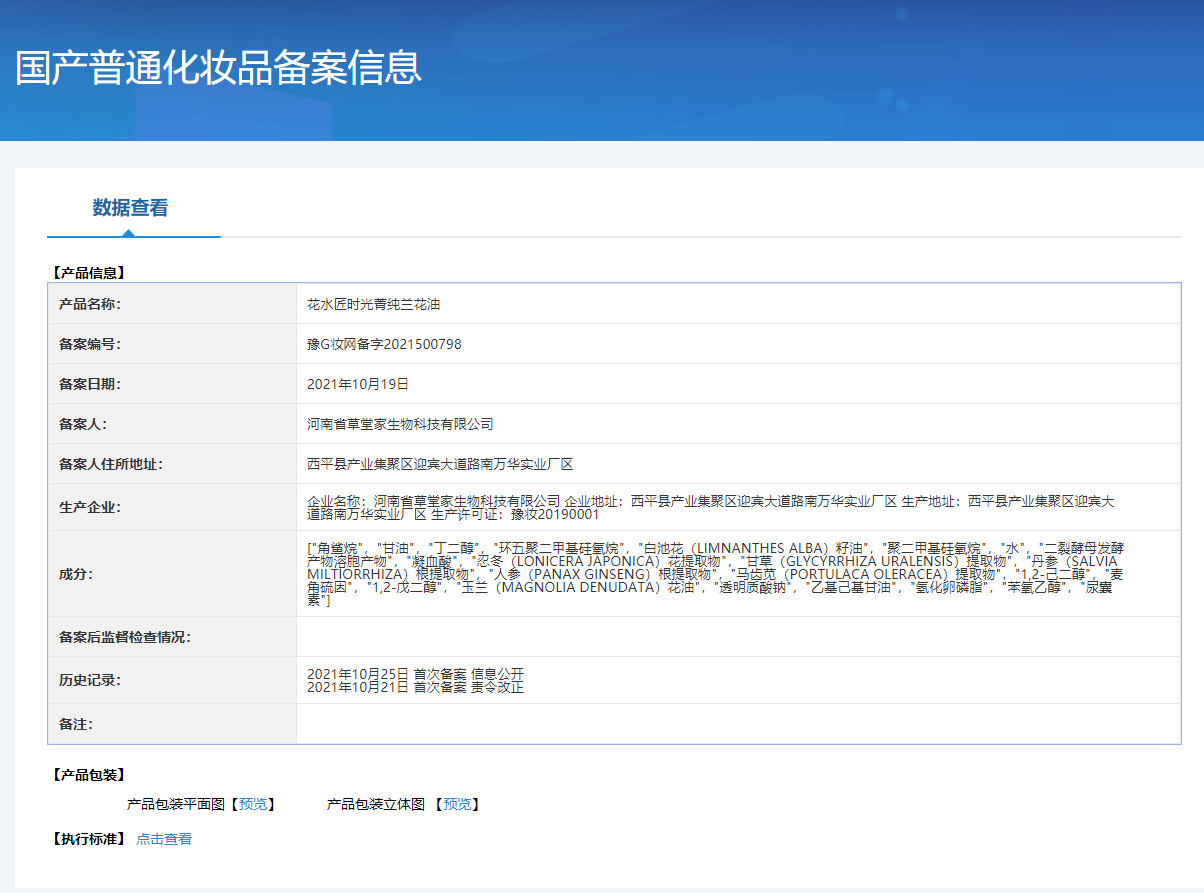
Task: Click the 备案人住所地址 row label
Action: pyautogui.click(x=111, y=464)
